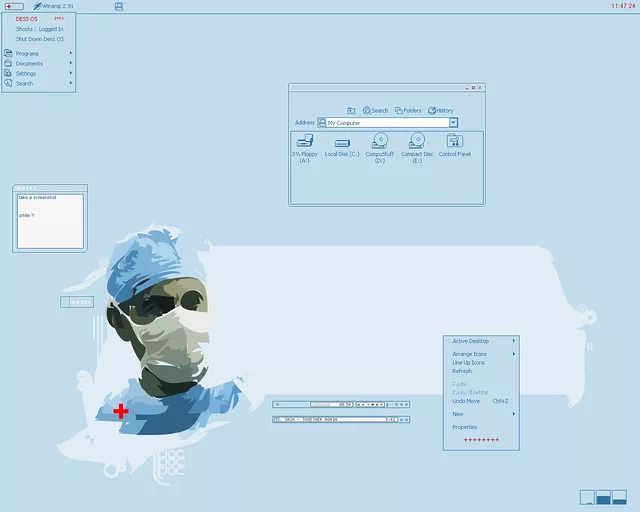Click the Search toolbar button
This screenshot has height=512, width=640.
(x=376, y=110)
